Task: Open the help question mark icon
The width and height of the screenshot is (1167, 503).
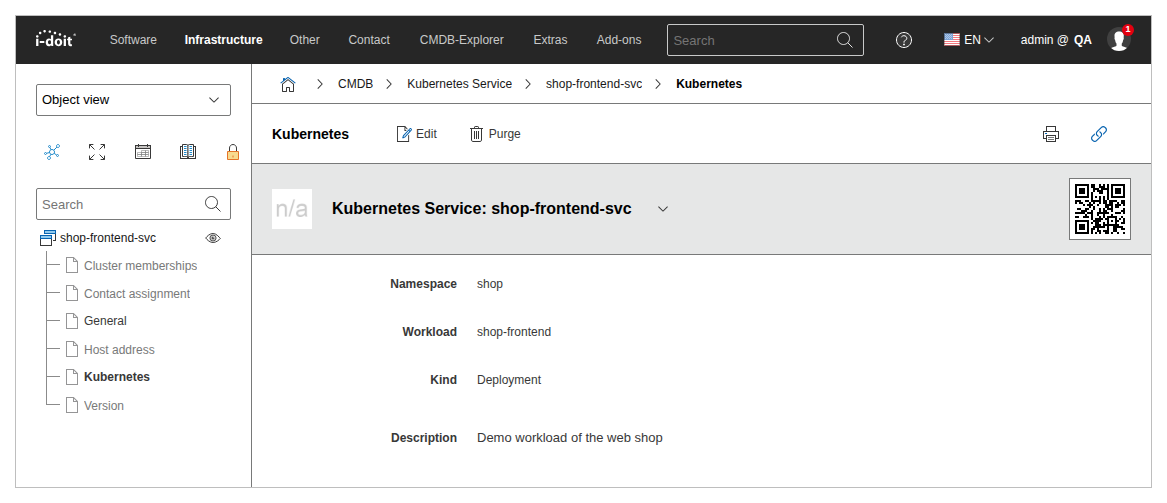Action: 904,40
